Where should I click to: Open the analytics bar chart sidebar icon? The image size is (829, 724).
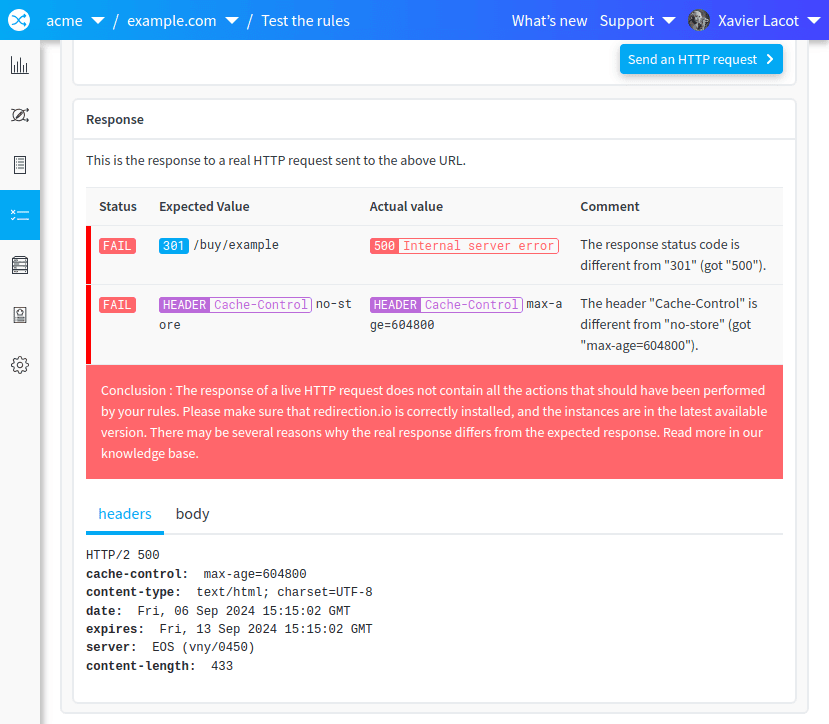point(20,65)
